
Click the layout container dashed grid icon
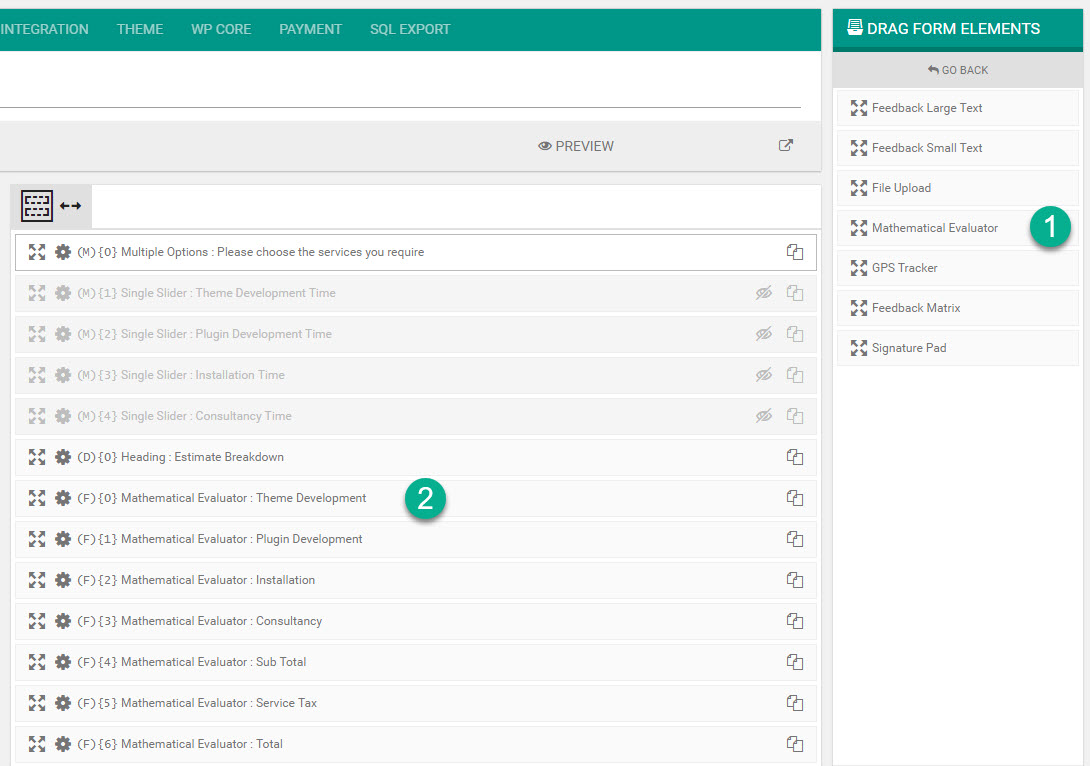[37, 206]
